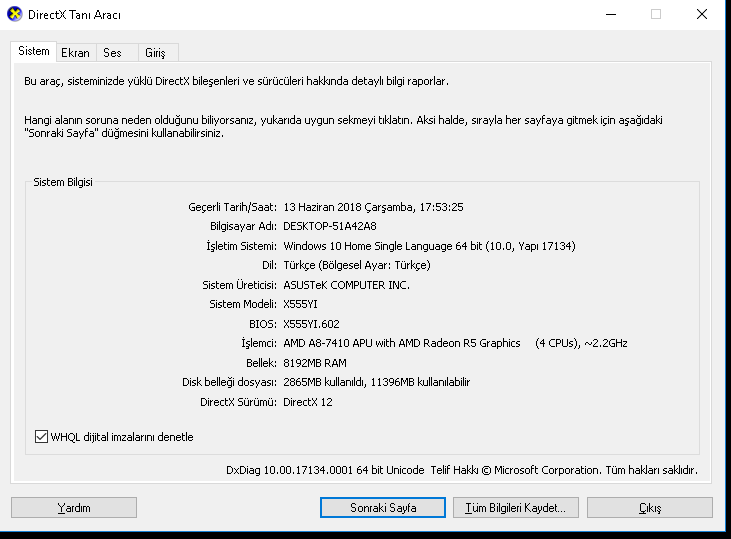731x539 pixels.
Task: Open the Giriş tab
Action: (158, 53)
